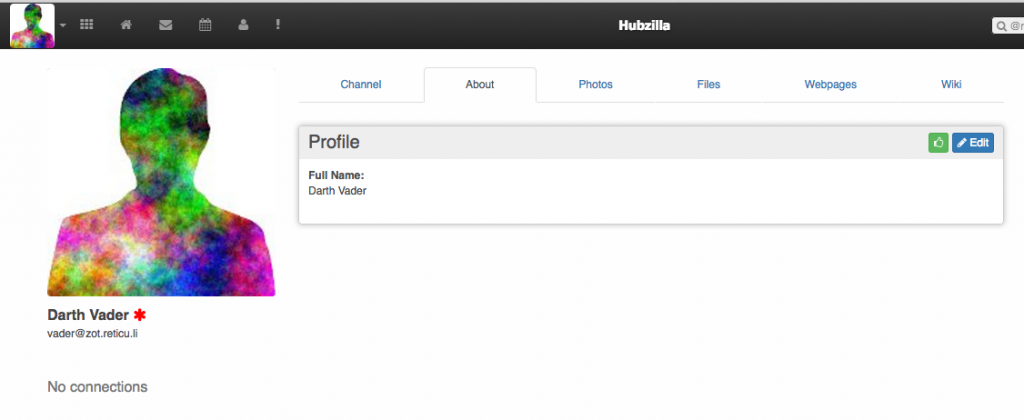Expand the avatar dropdown arrow in navbar
Screen dimensions: 1024x420
tap(63, 25)
